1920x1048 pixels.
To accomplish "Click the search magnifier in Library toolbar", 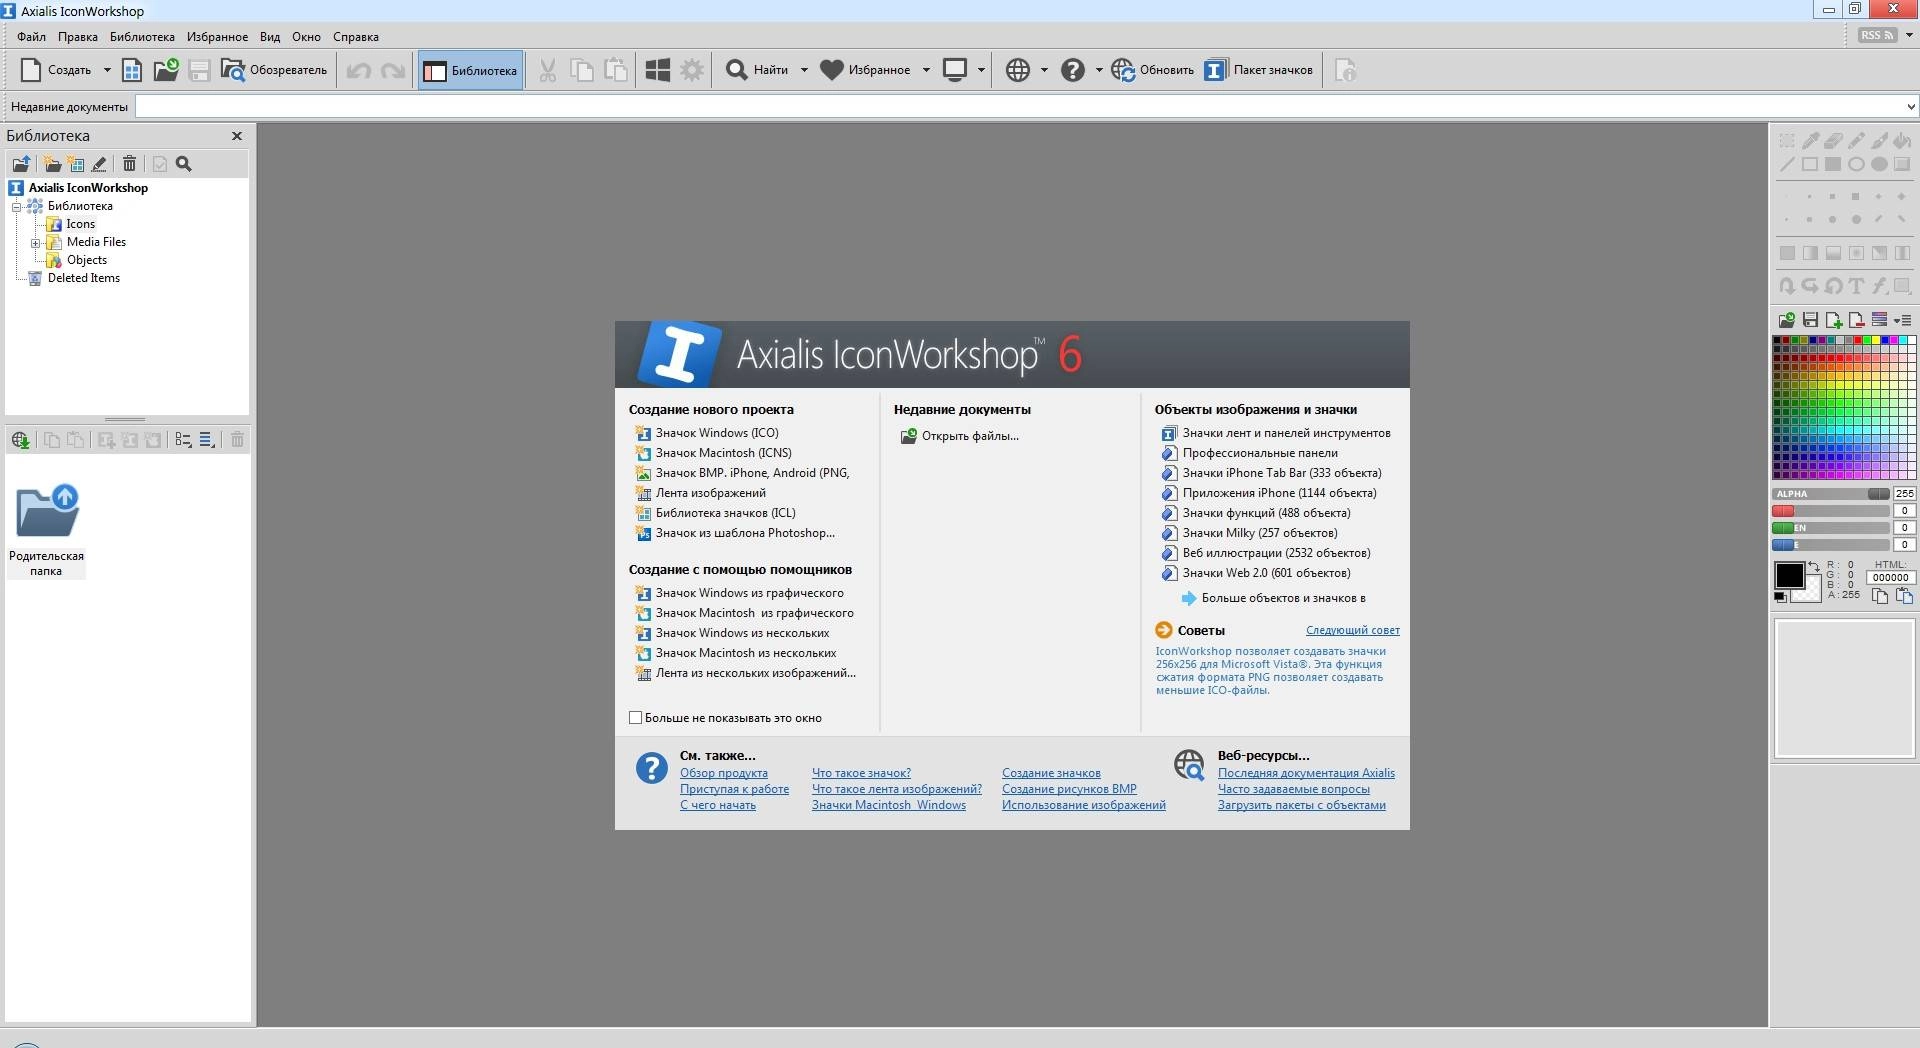I will [x=184, y=164].
